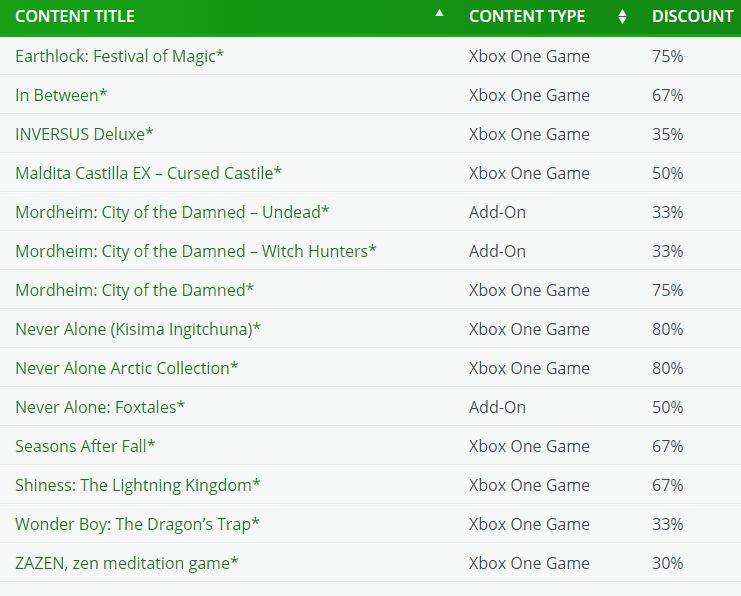Image resolution: width=741 pixels, height=596 pixels.
Task: Open Seasons After Fall link
Action: (85, 446)
